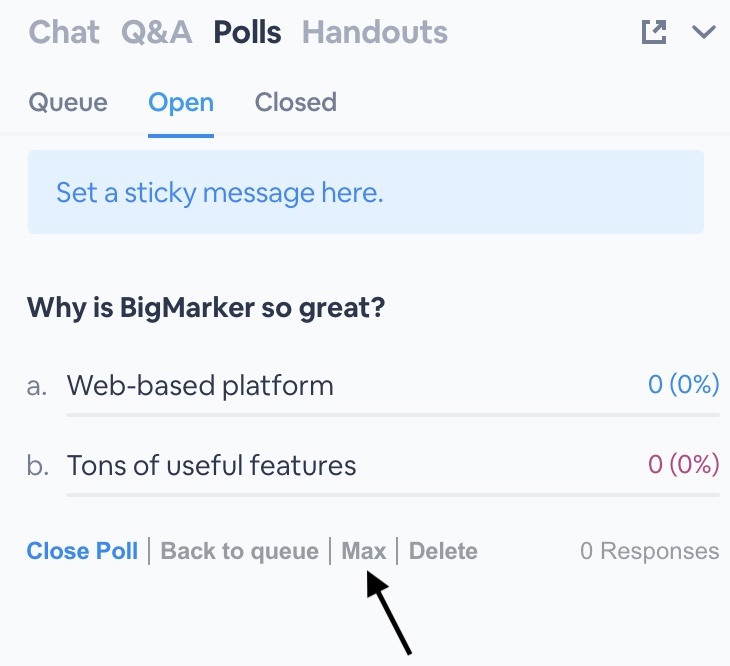Send the poll Back to queue
The height and width of the screenshot is (666, 730).
239,551
